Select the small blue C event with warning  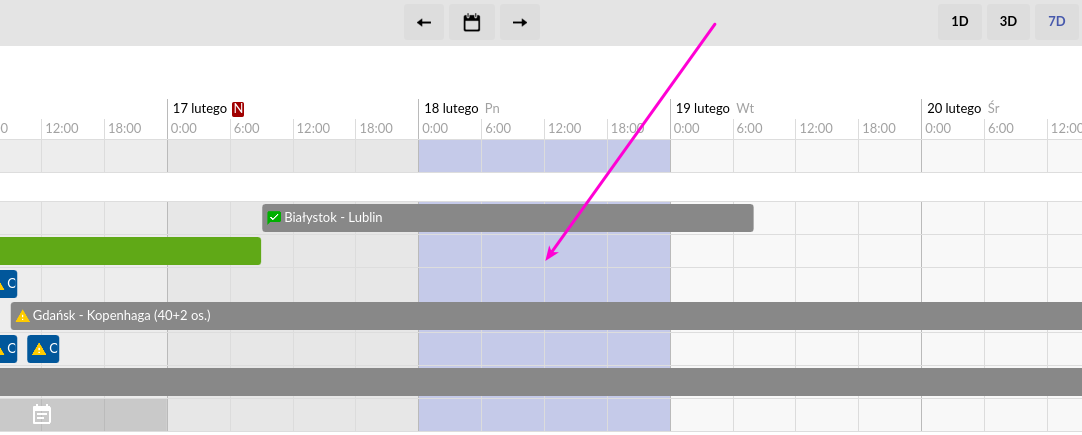coord(43,349)
